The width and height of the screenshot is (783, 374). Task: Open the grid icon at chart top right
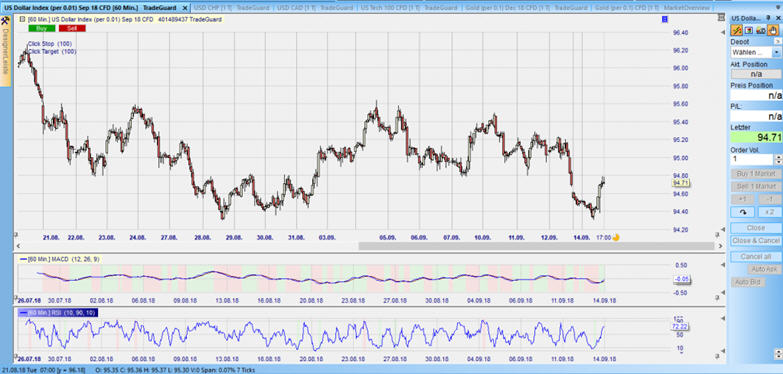pyautogui.click(x=721, y=17)
